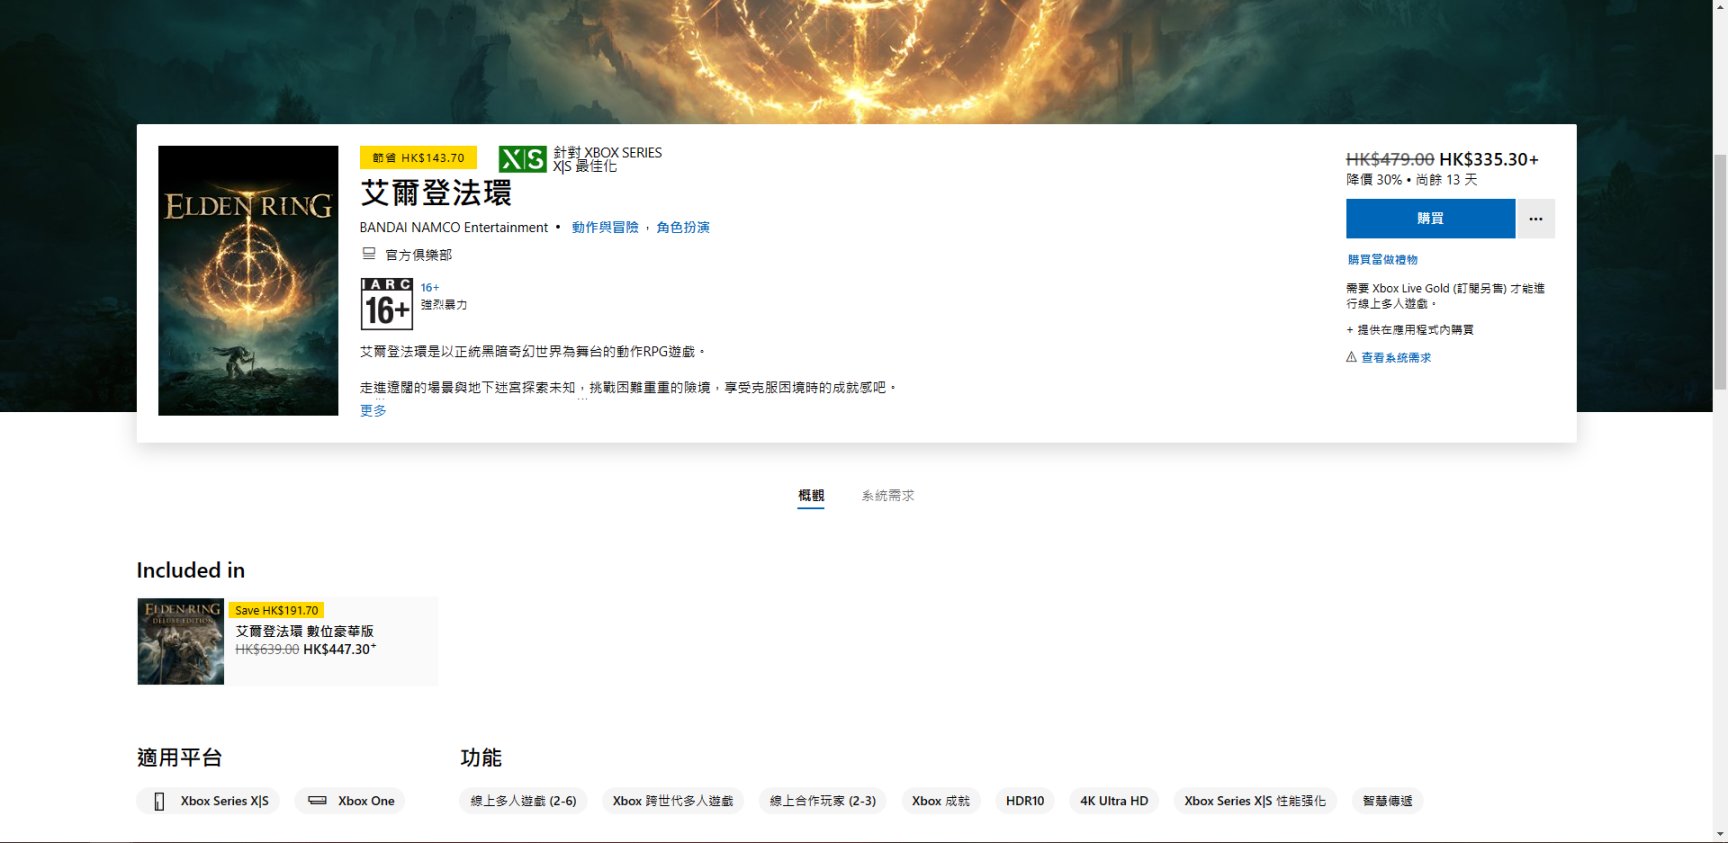This screenshot has width=1728, height=843.
Task: Expand description with the 更多 link
Action: [373, 411]
